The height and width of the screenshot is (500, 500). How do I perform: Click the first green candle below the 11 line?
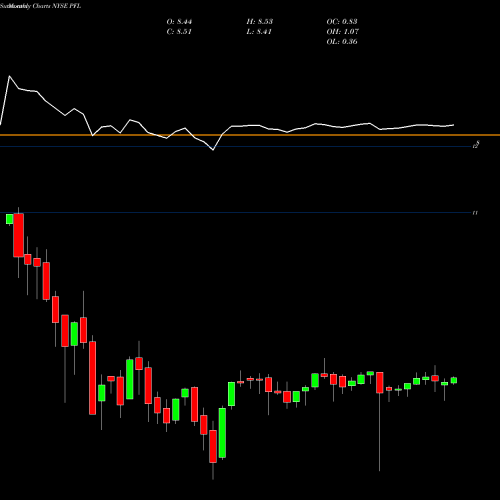click(x=10, y=219)
